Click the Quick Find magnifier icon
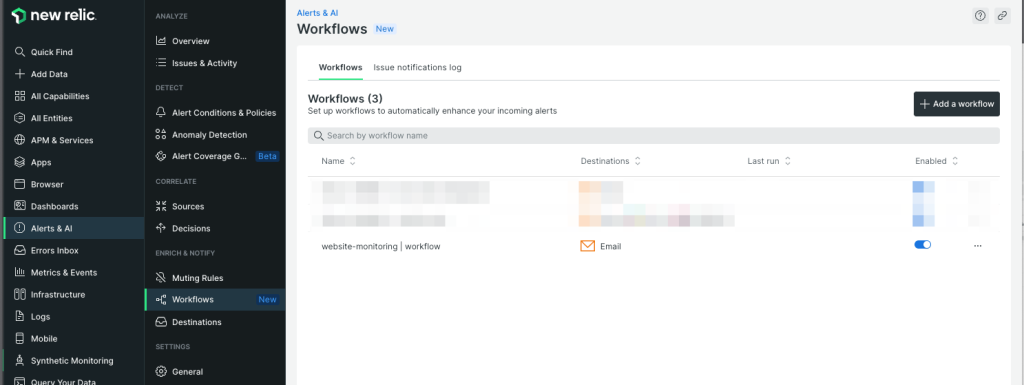The width and height of the screenshot is (1024, 385). [20, 52]
